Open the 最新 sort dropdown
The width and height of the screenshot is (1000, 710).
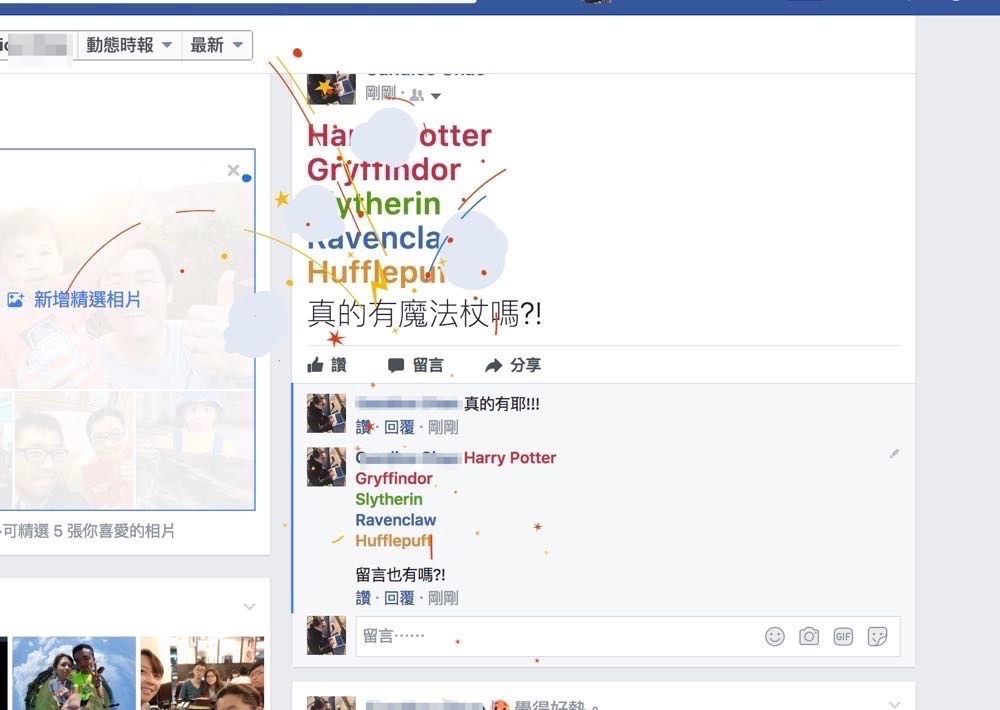(x=217, y=45)
